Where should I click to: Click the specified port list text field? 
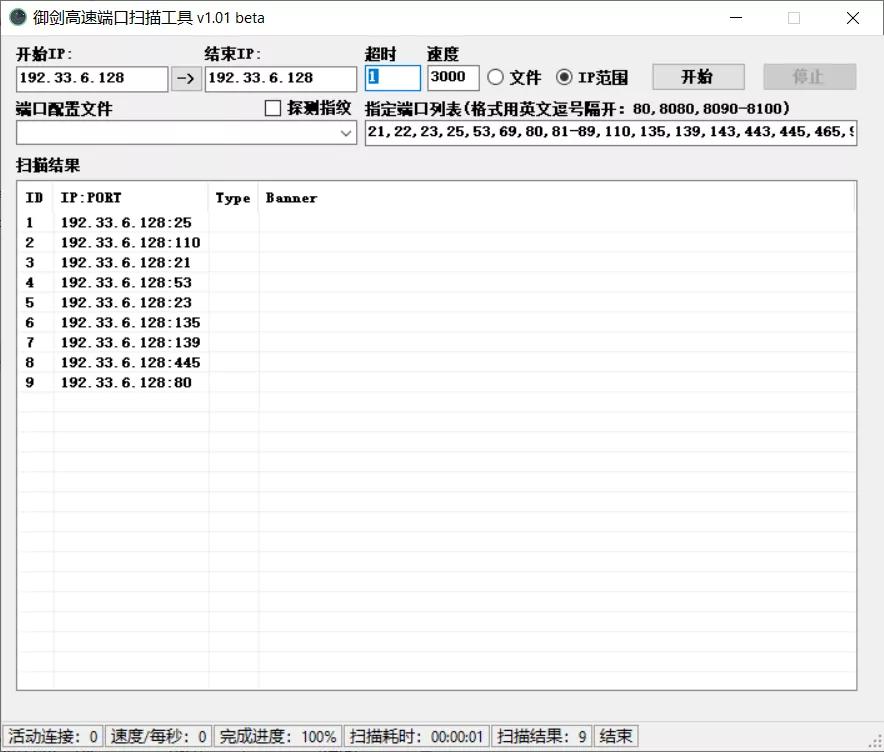pyautogui.click(x=610, y=133)
